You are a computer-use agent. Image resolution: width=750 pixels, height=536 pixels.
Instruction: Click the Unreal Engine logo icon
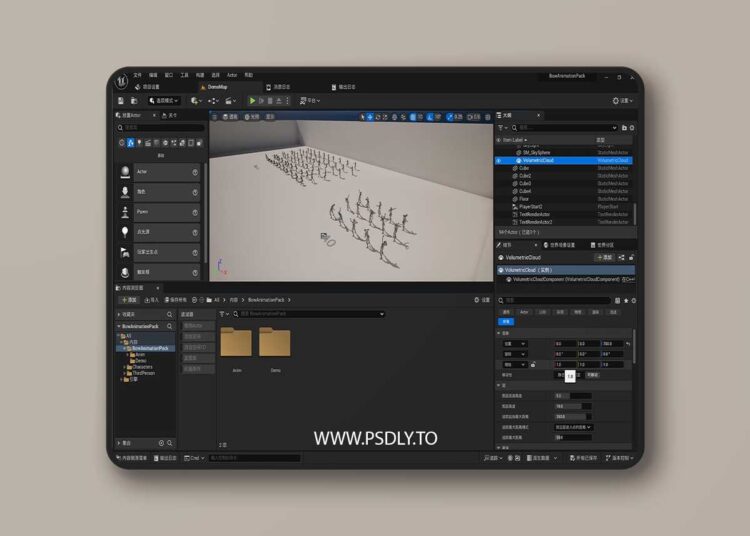click(121, 79)
